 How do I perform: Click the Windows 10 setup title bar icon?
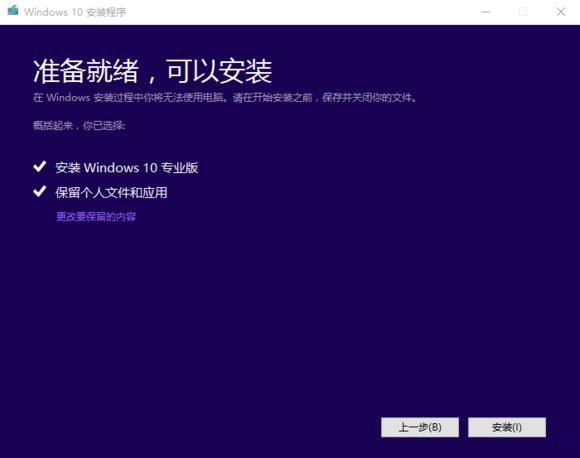(13, 11)
